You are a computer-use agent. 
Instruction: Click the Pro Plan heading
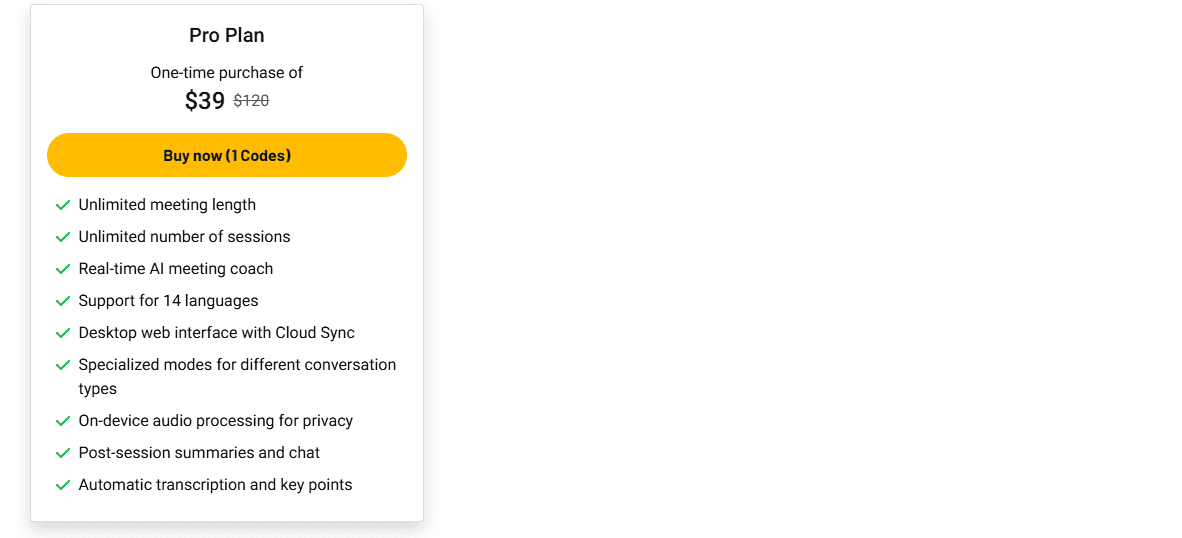tap(227, 35)
